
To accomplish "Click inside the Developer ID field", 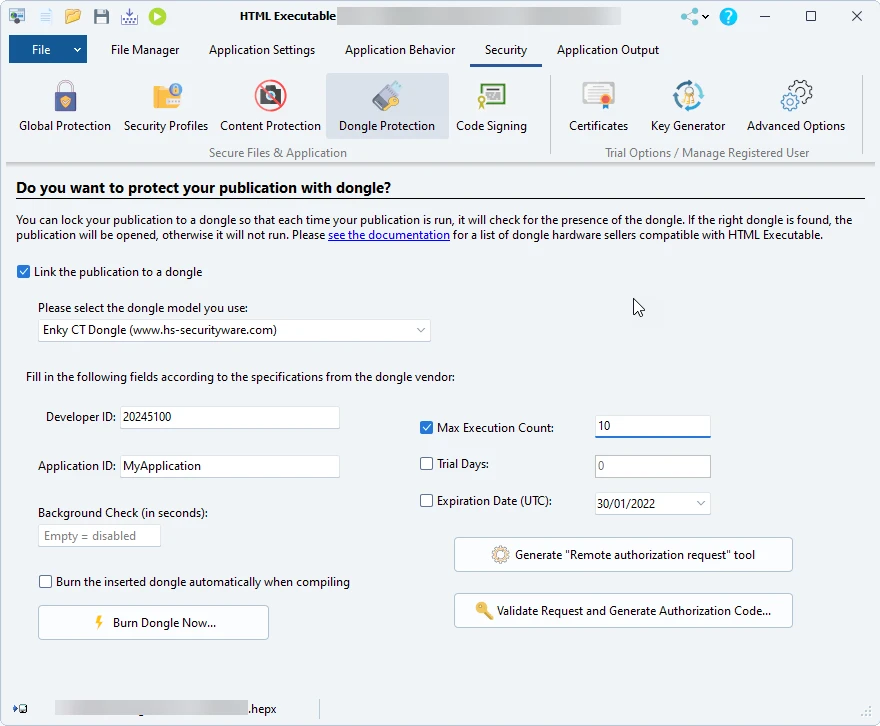I will pyautogui.click(x=229, y=417).
